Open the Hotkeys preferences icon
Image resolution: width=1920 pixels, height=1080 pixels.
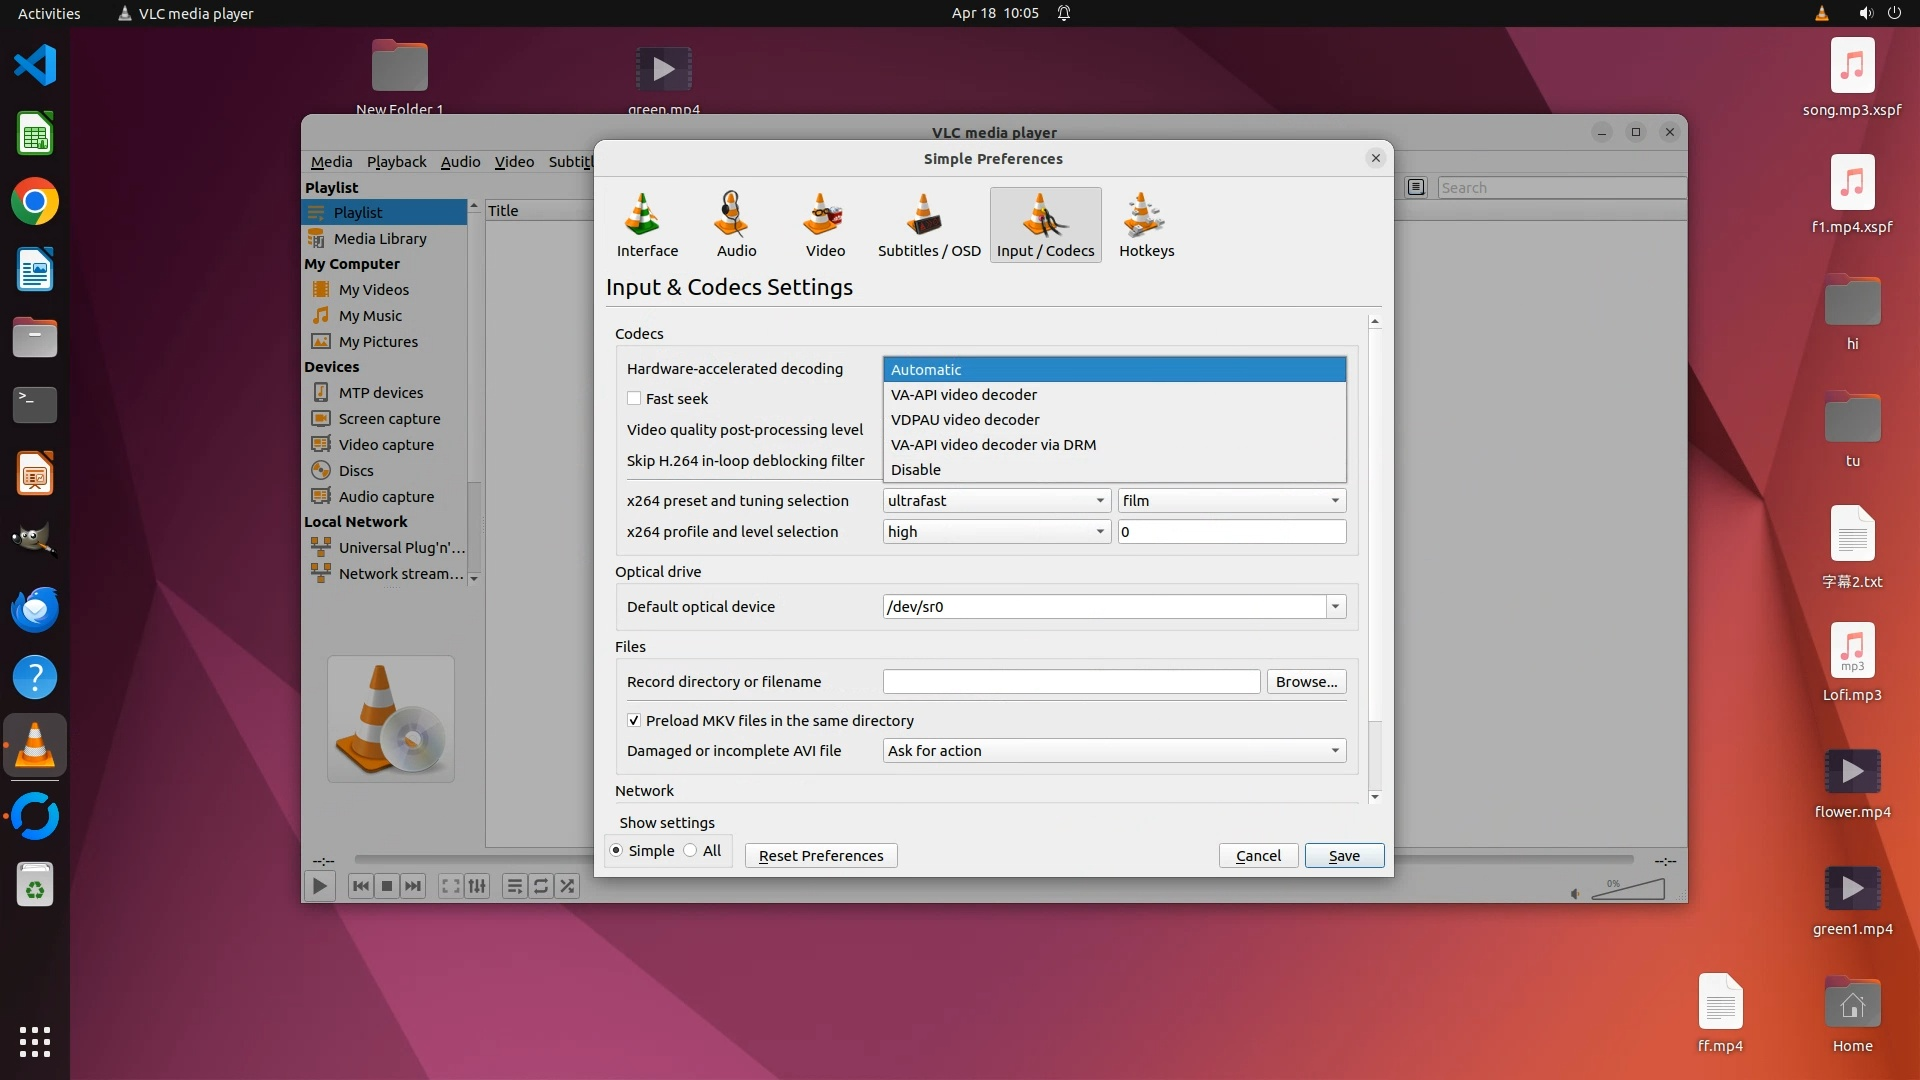pos(1146,225)
